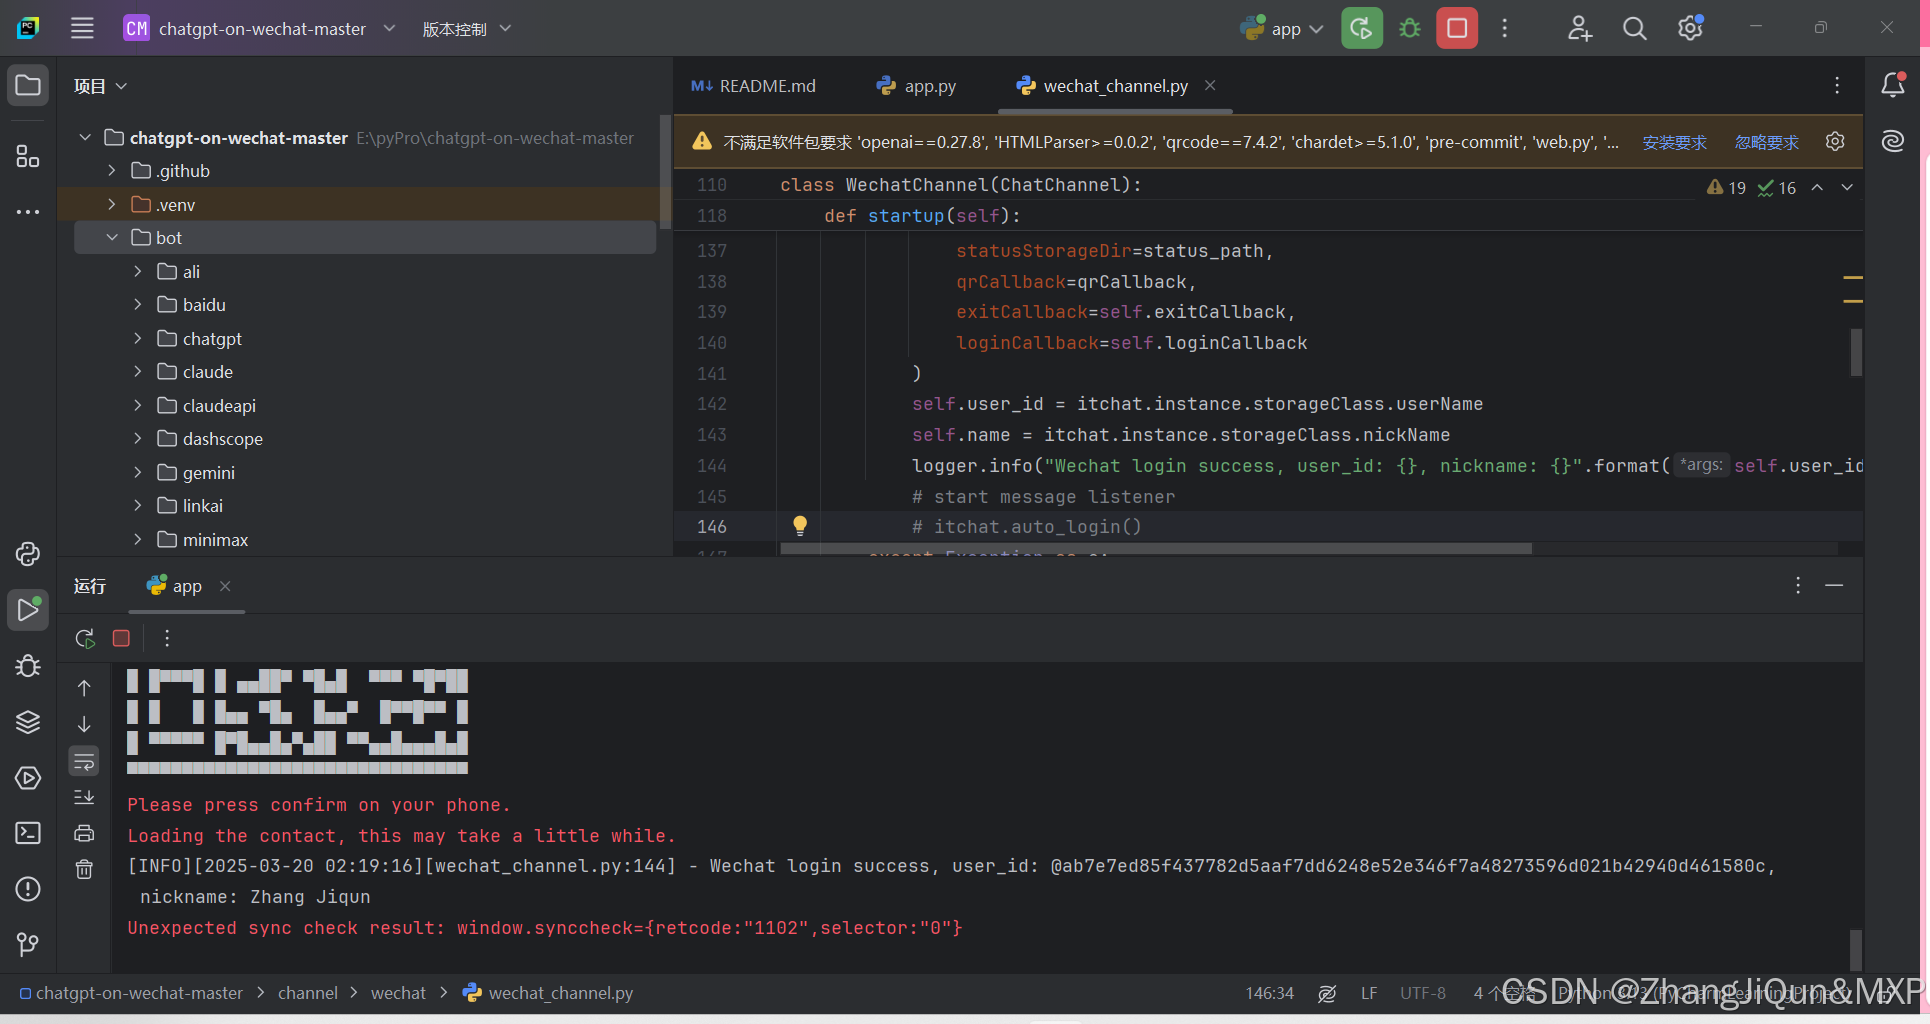Image resolution: width=1930 pixels, height=1024 pixels.
Task: Switch to the README.md tab
Action: (x=765, y=85)
